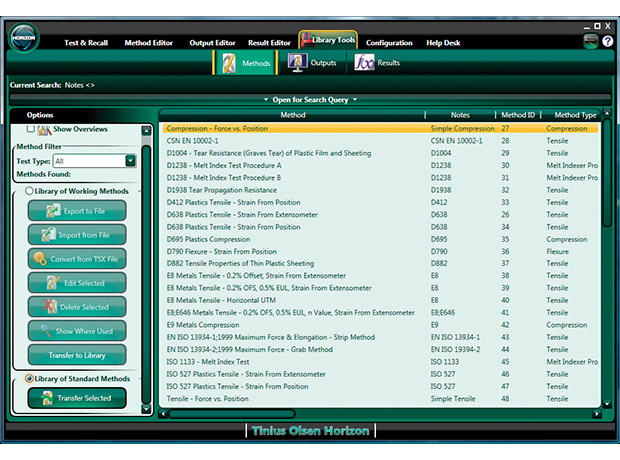The height and width of the screenshot is (460, 620).
Task: Select Library of Standard Methods radio
Action: click(x=29, y=379)
